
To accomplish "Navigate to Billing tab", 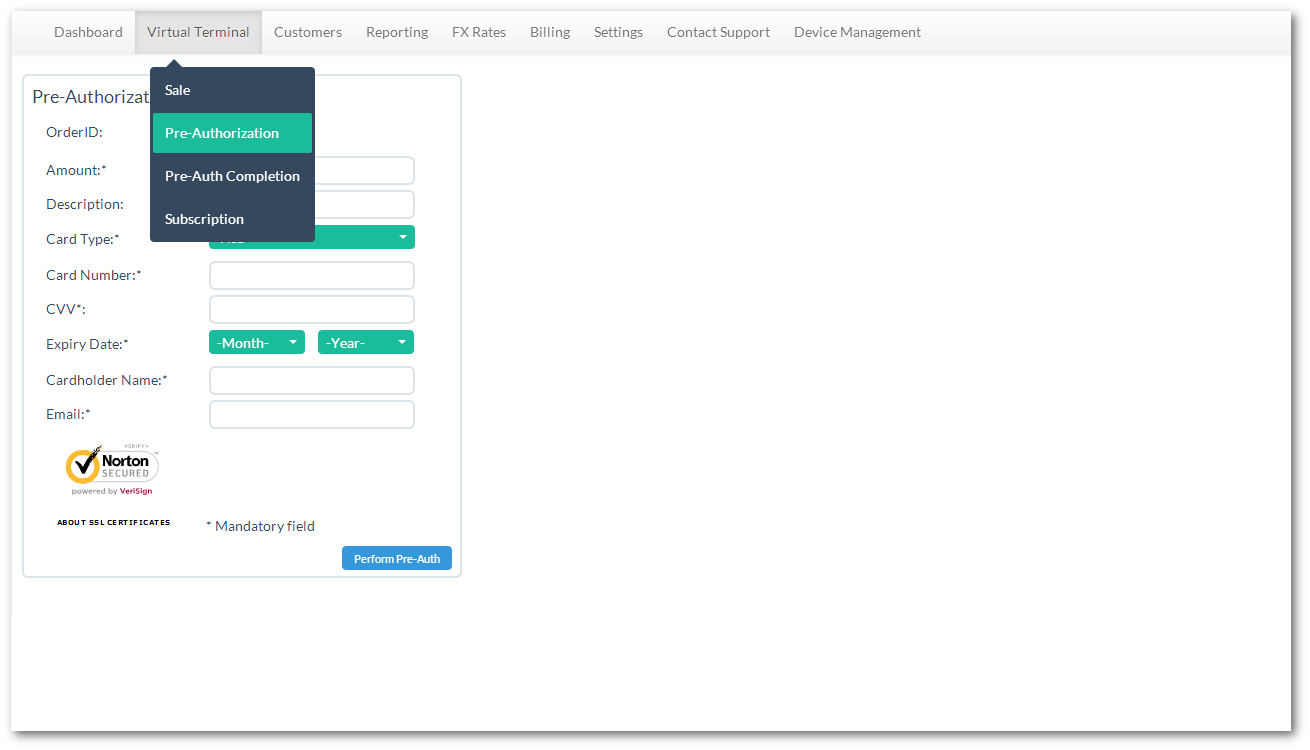I will pyautogui.click(x=550, y=32).
